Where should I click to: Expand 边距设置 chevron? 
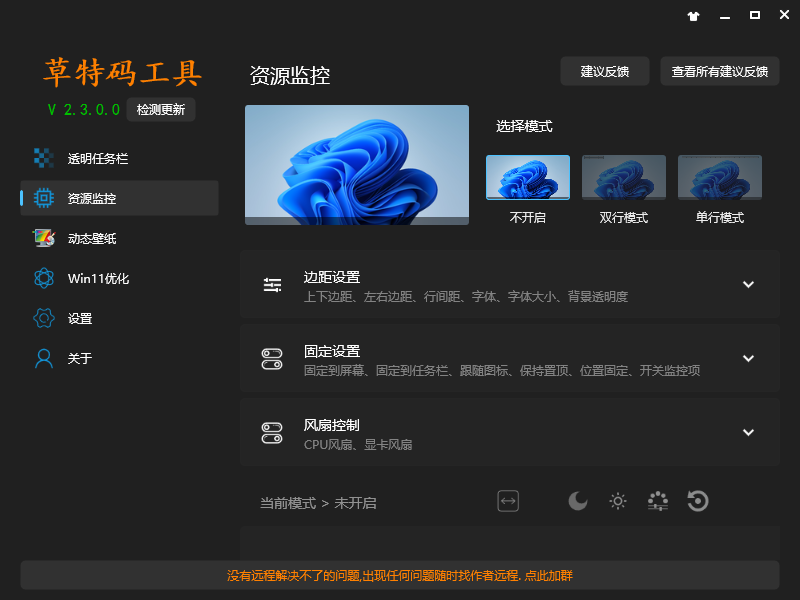748,285
